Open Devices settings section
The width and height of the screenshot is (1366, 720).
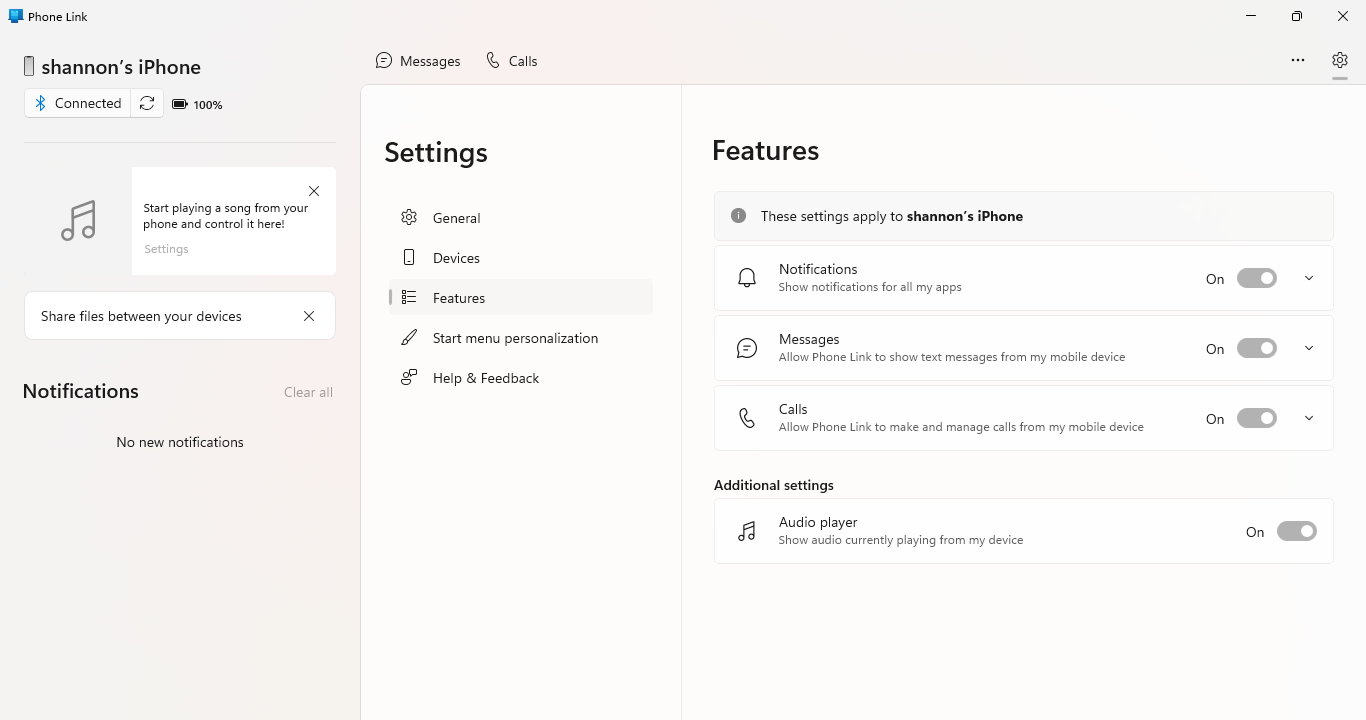pos(521,258)
